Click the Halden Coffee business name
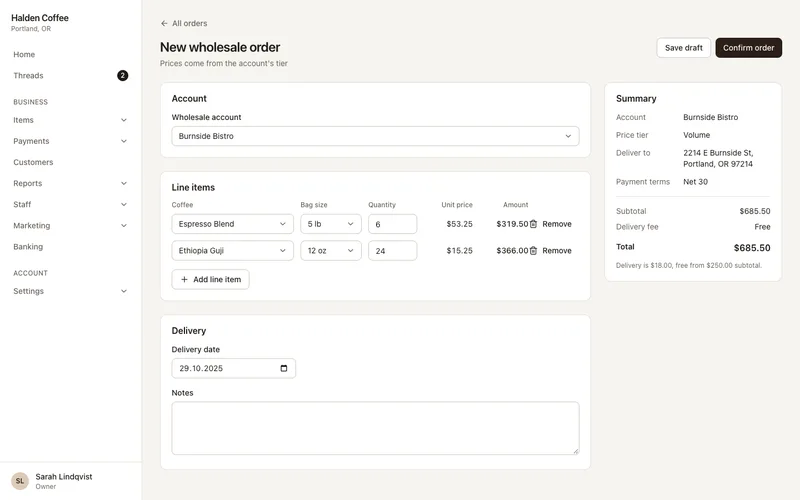Image resolution: width=800 pixels, height=500 pixels. click(40, 18)
